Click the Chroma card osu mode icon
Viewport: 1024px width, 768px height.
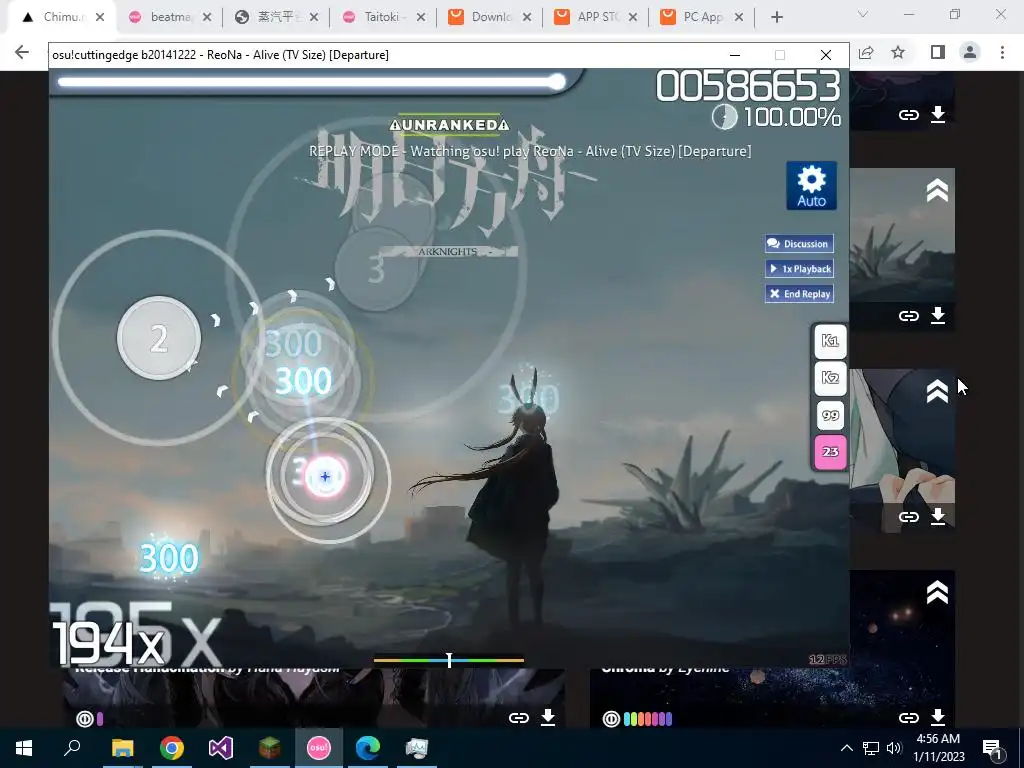(611, 719)
